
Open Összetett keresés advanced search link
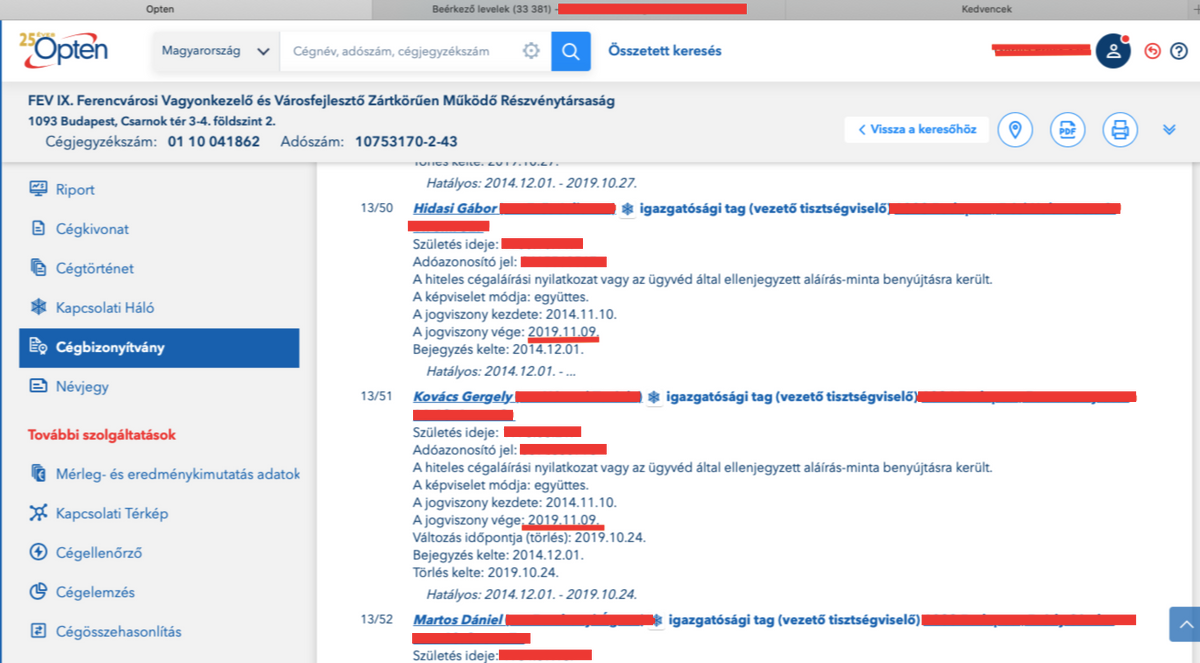[665, 51]
